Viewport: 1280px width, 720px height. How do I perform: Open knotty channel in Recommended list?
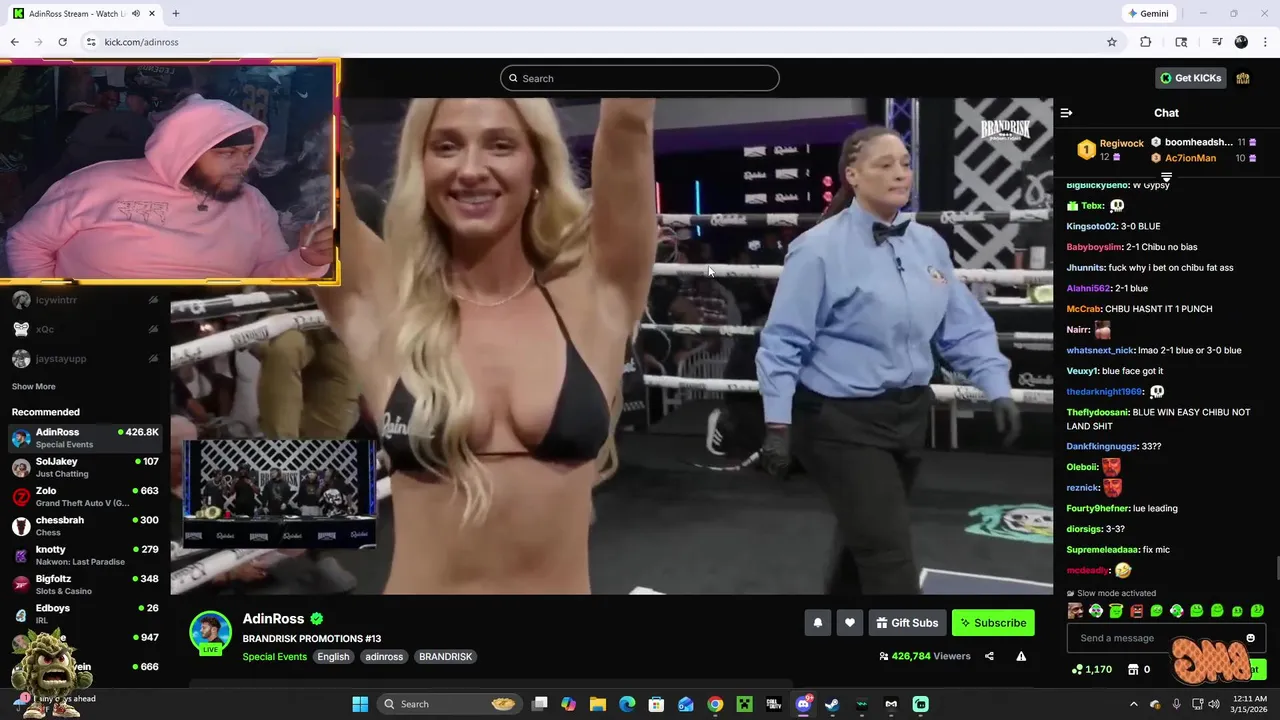pyautogui.click(x=85, y=555)
